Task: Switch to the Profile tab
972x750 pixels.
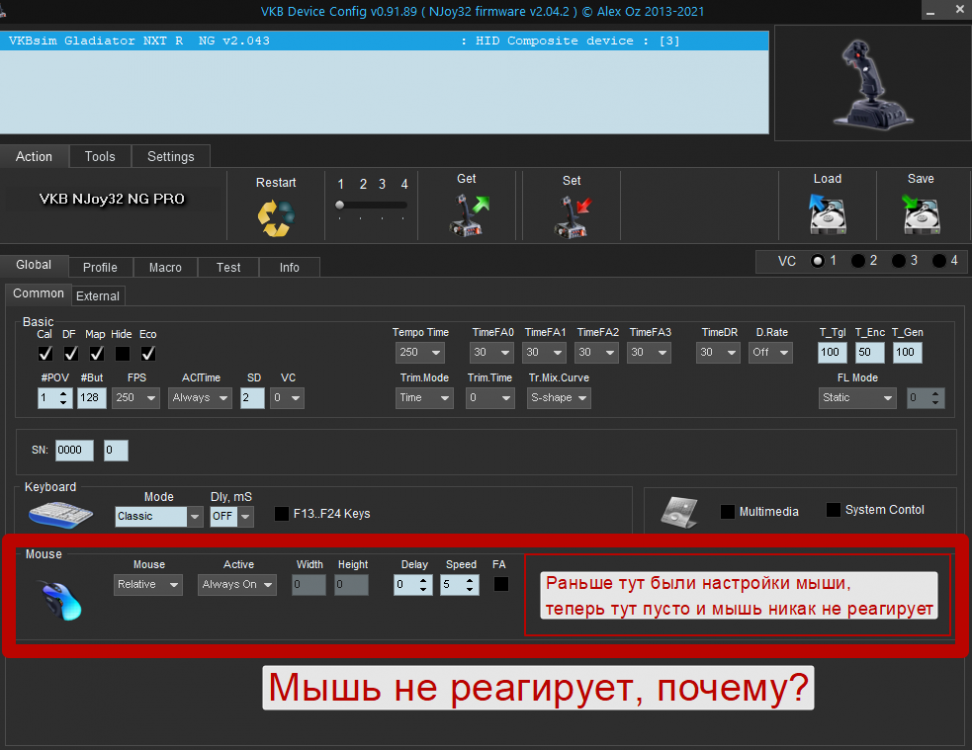Action: pos(100,268)
